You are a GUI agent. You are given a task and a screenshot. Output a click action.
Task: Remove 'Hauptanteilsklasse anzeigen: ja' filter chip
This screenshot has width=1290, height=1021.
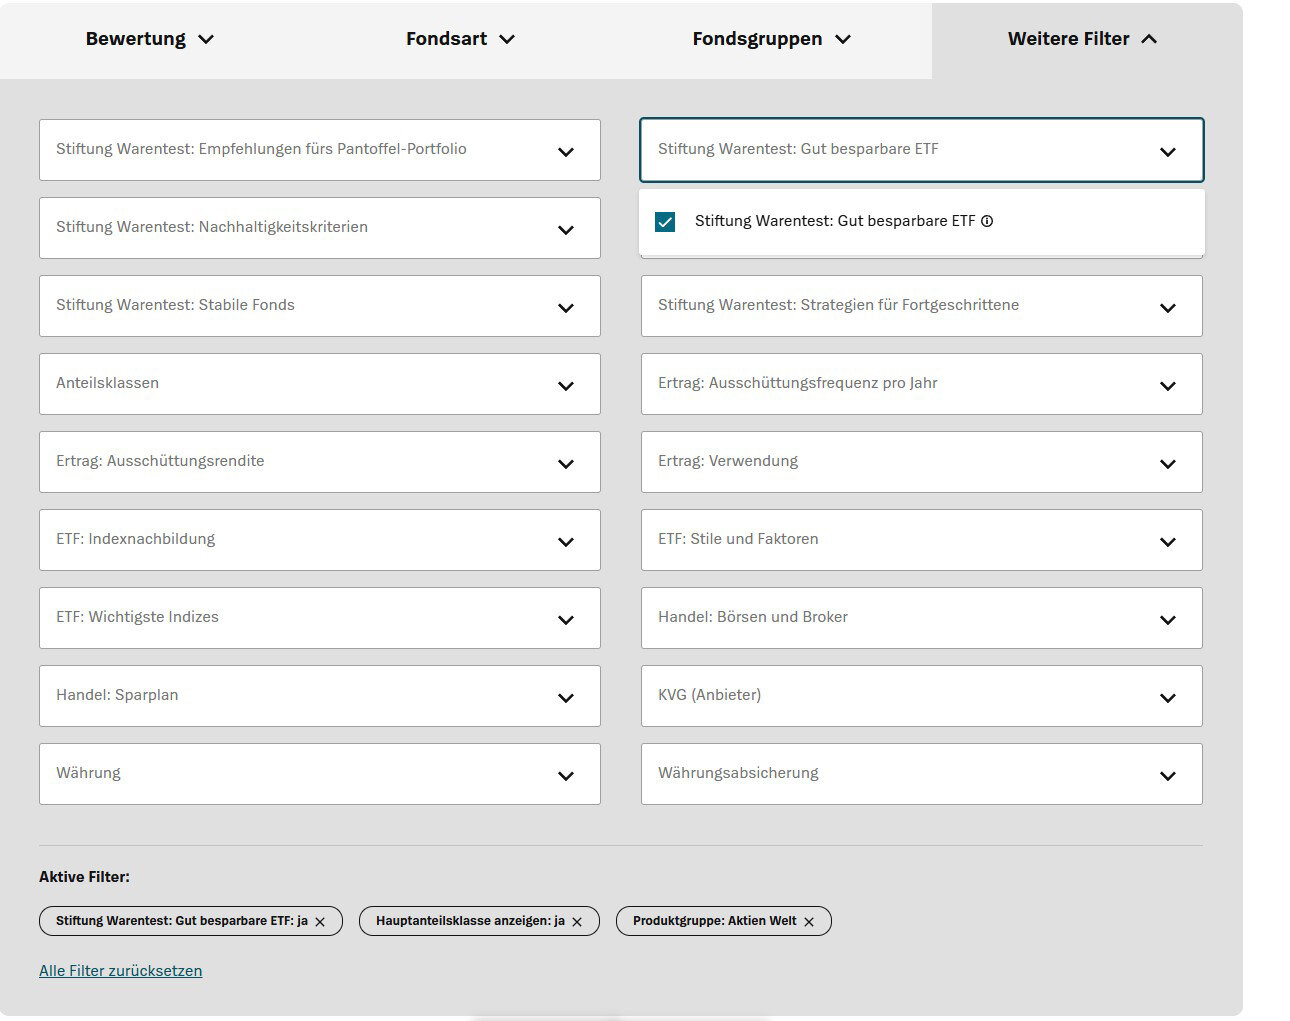tap(577, 922)
